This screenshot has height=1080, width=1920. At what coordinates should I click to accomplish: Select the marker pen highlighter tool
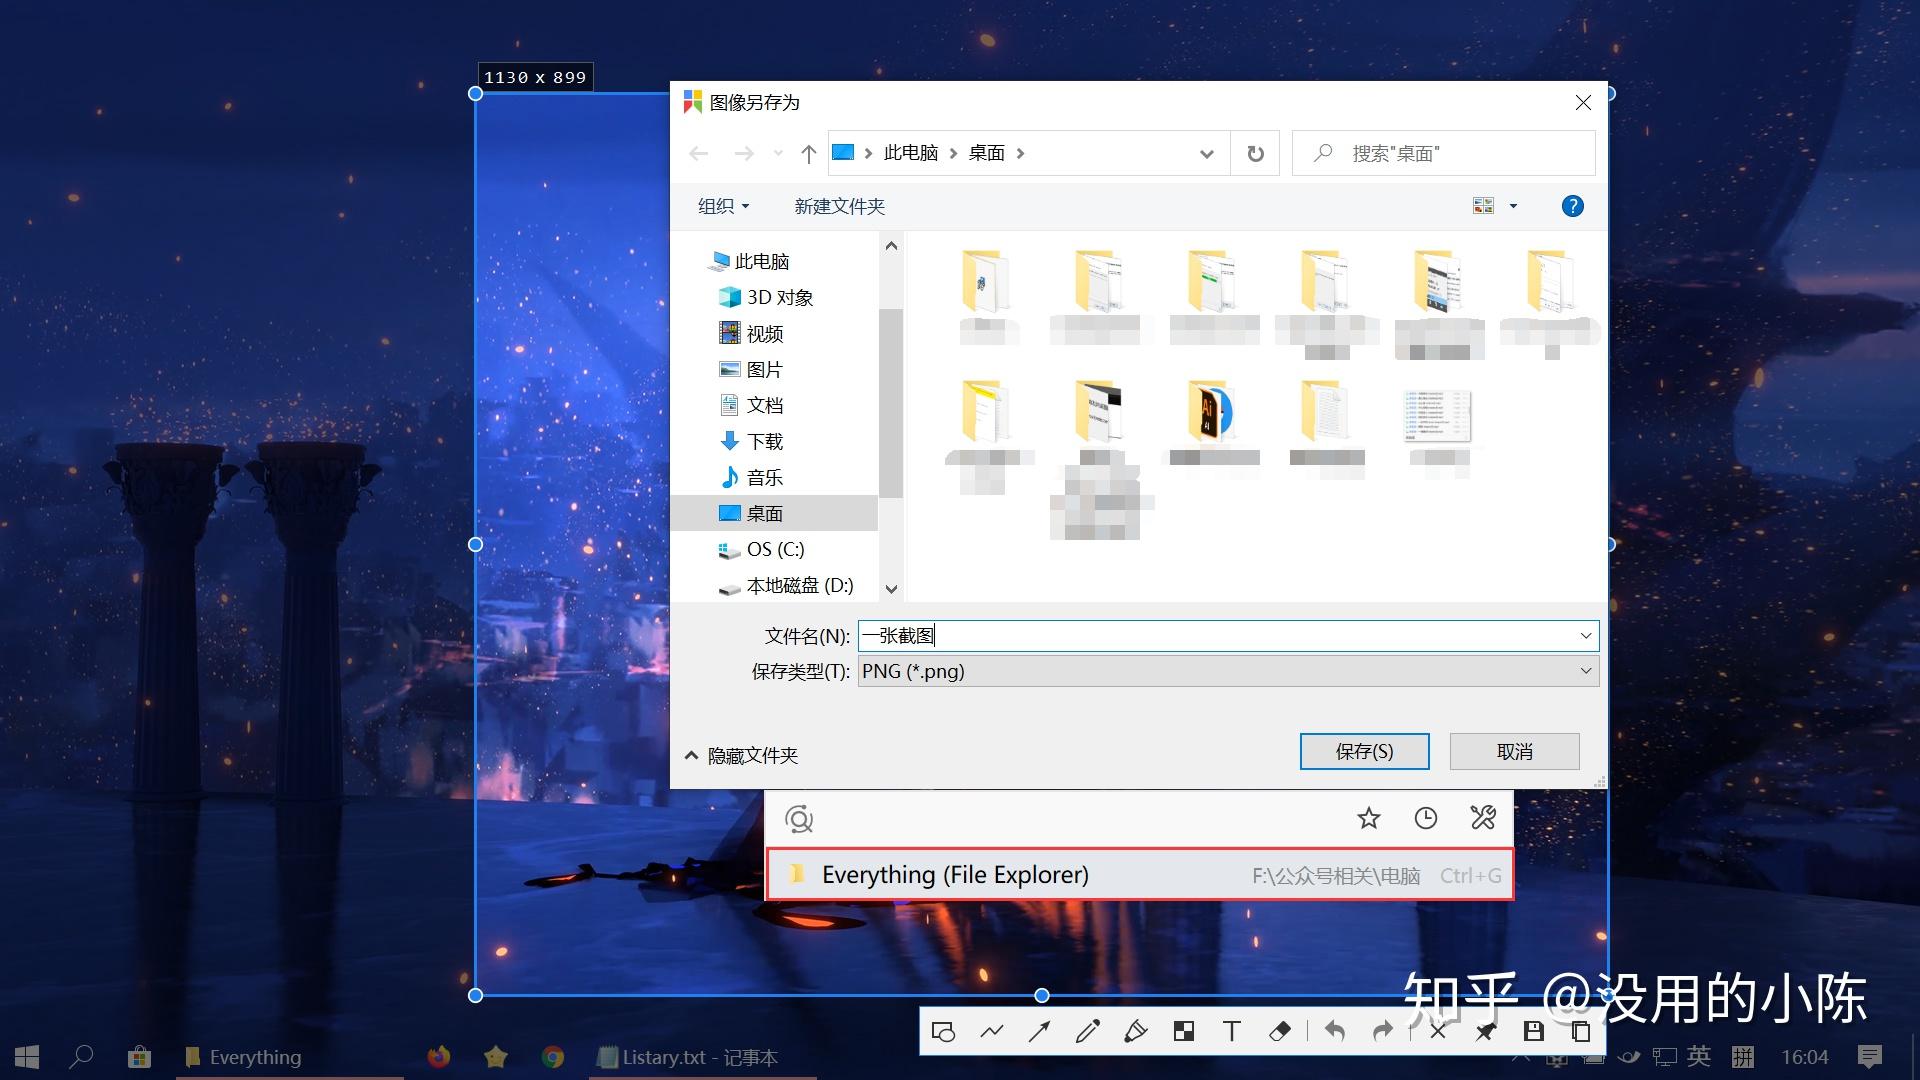tap(1135, 1031)
